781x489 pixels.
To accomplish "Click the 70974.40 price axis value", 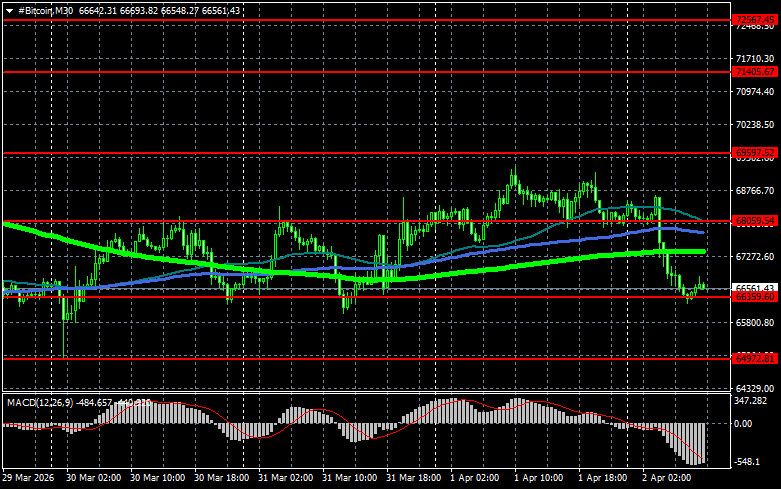I will tap(755, 92).
